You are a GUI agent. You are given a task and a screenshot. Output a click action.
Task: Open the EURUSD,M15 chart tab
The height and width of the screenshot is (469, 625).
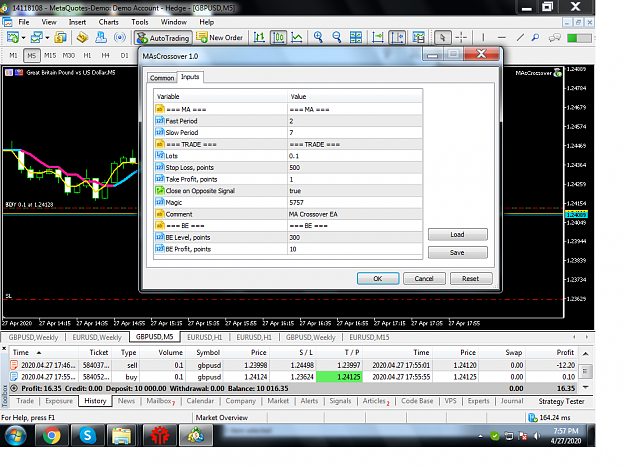pos(369,337)
